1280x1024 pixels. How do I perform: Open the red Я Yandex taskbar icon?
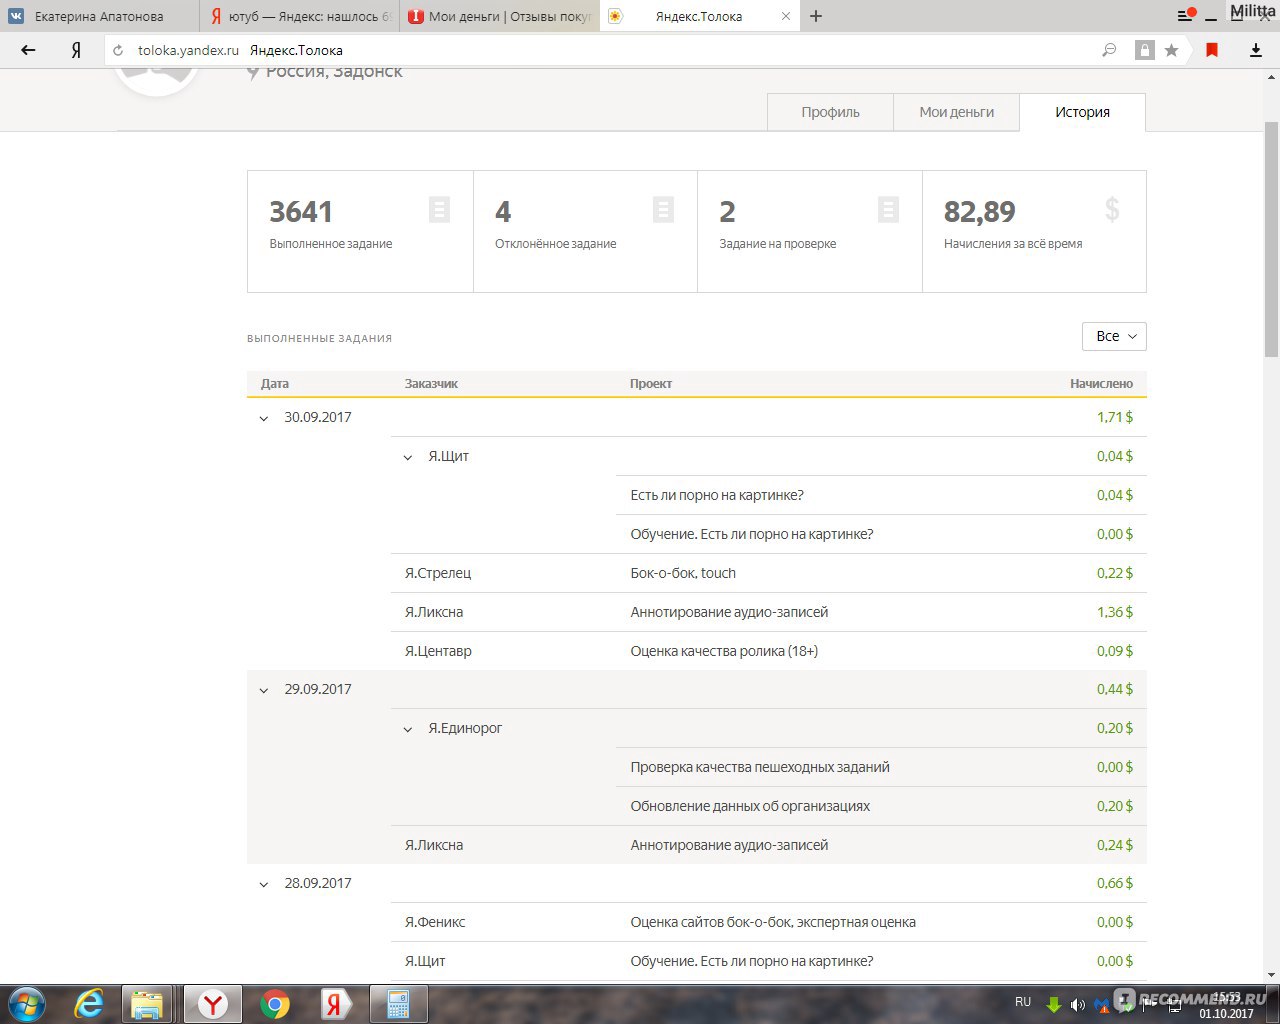[337, 1004]
